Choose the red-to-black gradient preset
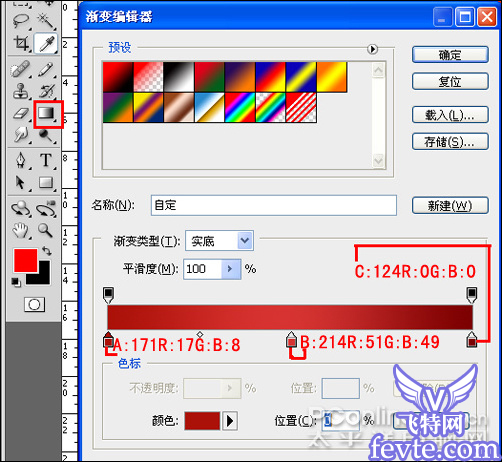The width and height of the screenshot is (502, 462). coord(118,77)
